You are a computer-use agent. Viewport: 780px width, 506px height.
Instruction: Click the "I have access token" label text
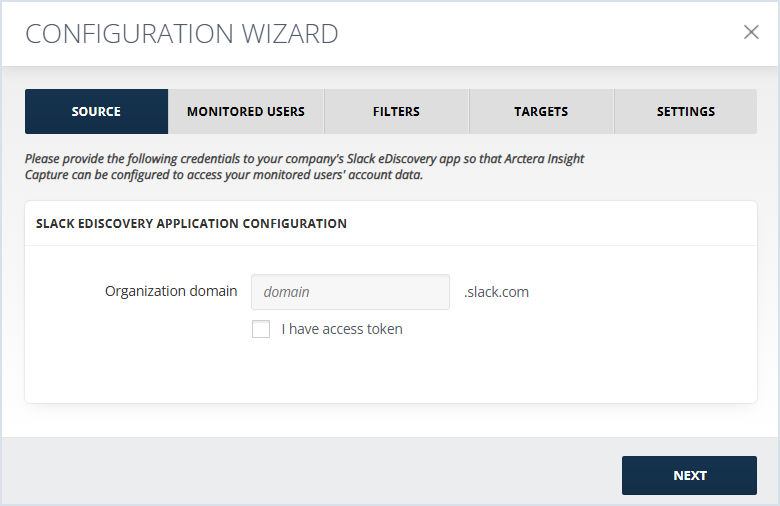coord(342,329)
